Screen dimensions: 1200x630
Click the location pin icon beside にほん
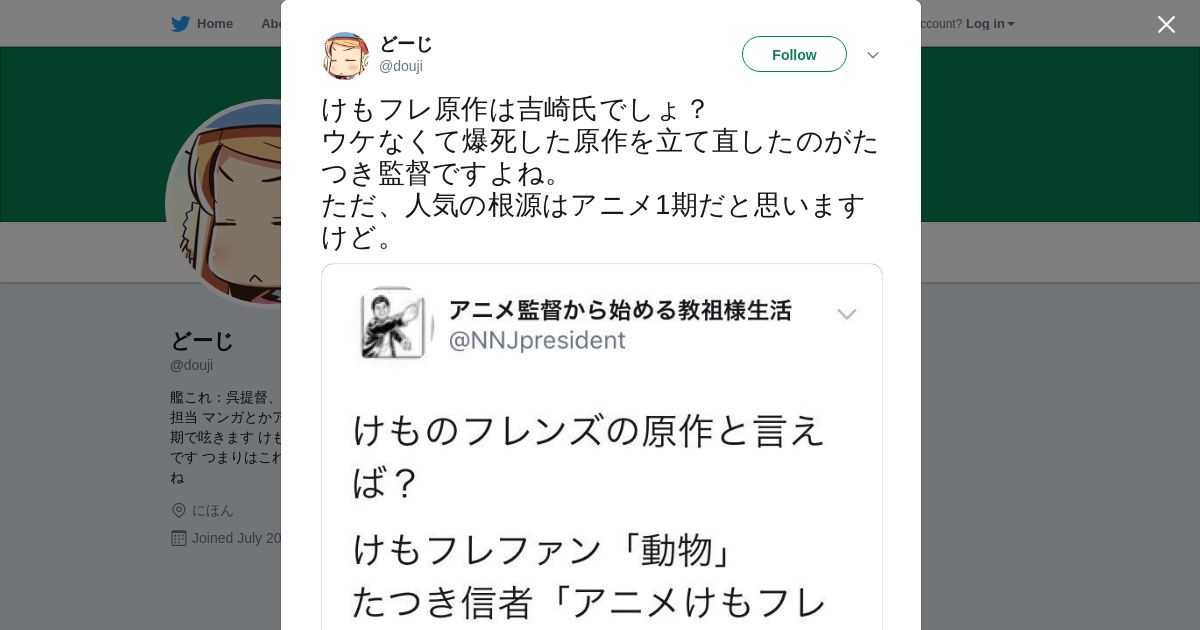tap(179, 511)
